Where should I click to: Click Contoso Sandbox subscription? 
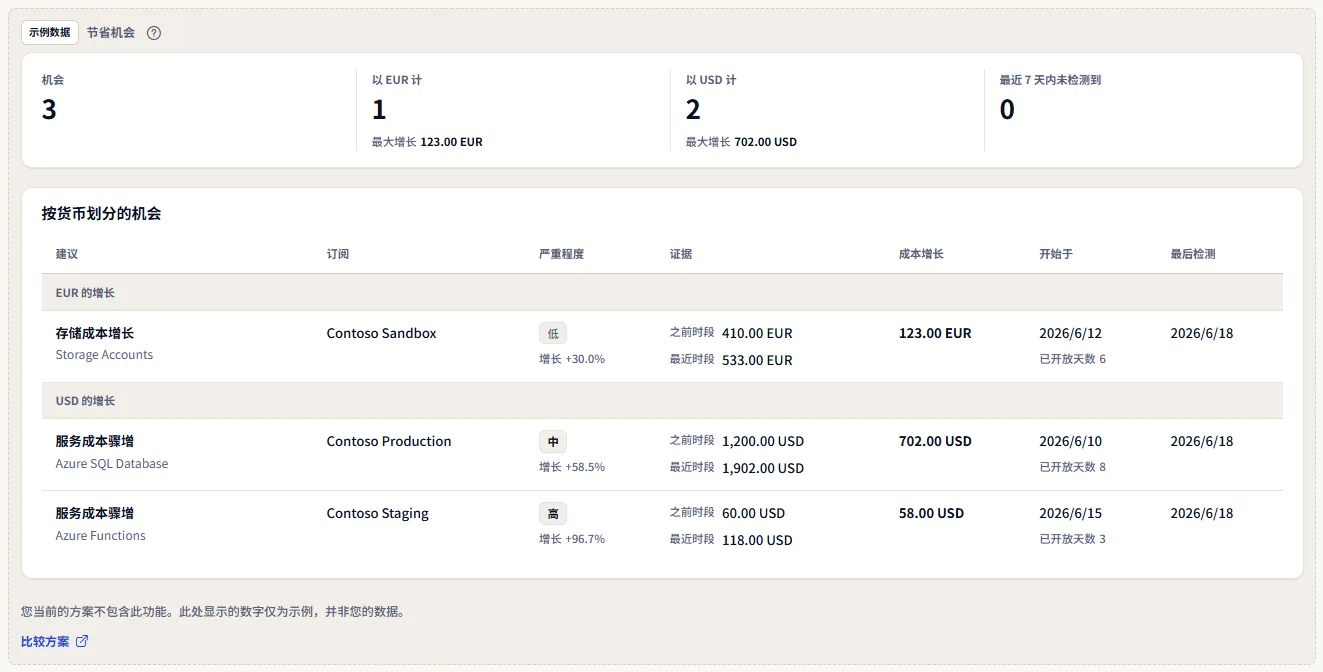pyautogui.click(x=382, y=333)
